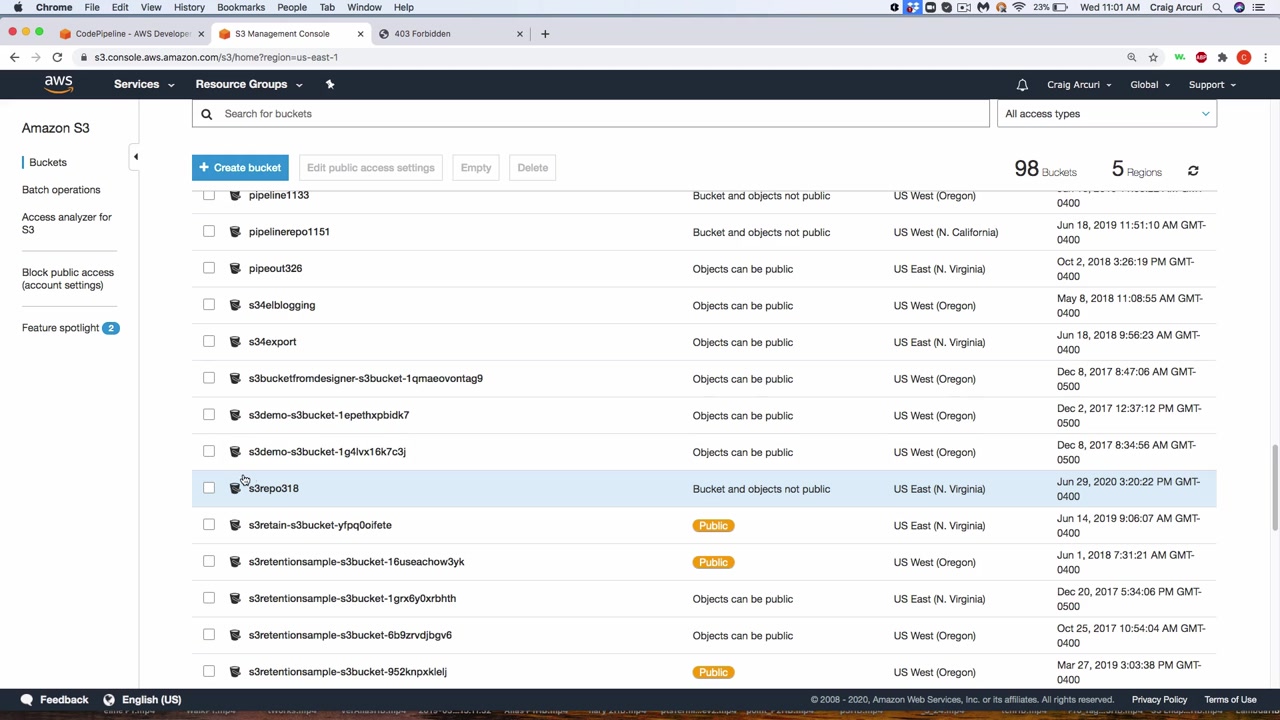Click the Create bucket button

[240, 168]
